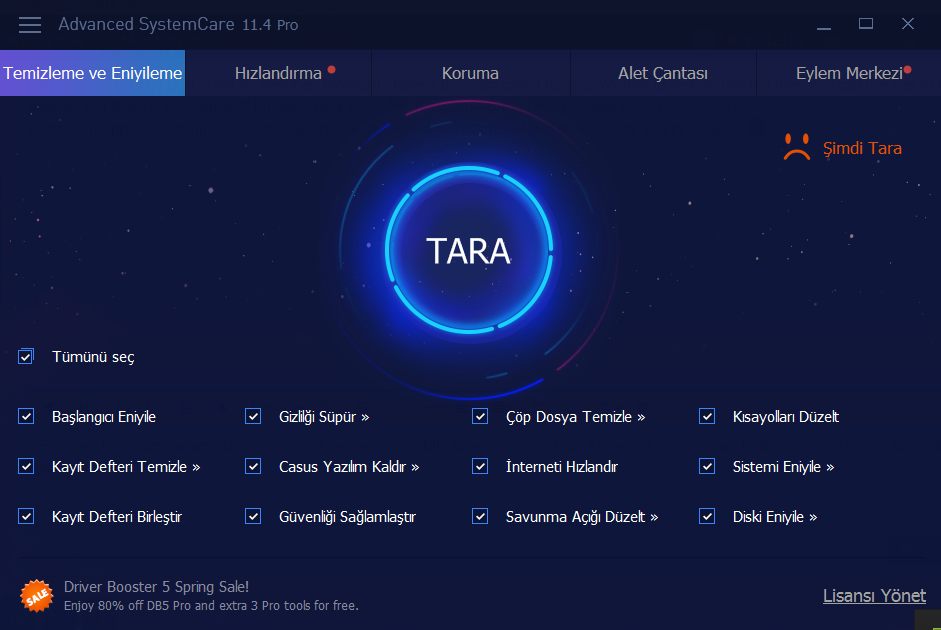This screenshot has height=630, width=941.
Task: Switch to Hızlandırma tab
Action: 278,73
